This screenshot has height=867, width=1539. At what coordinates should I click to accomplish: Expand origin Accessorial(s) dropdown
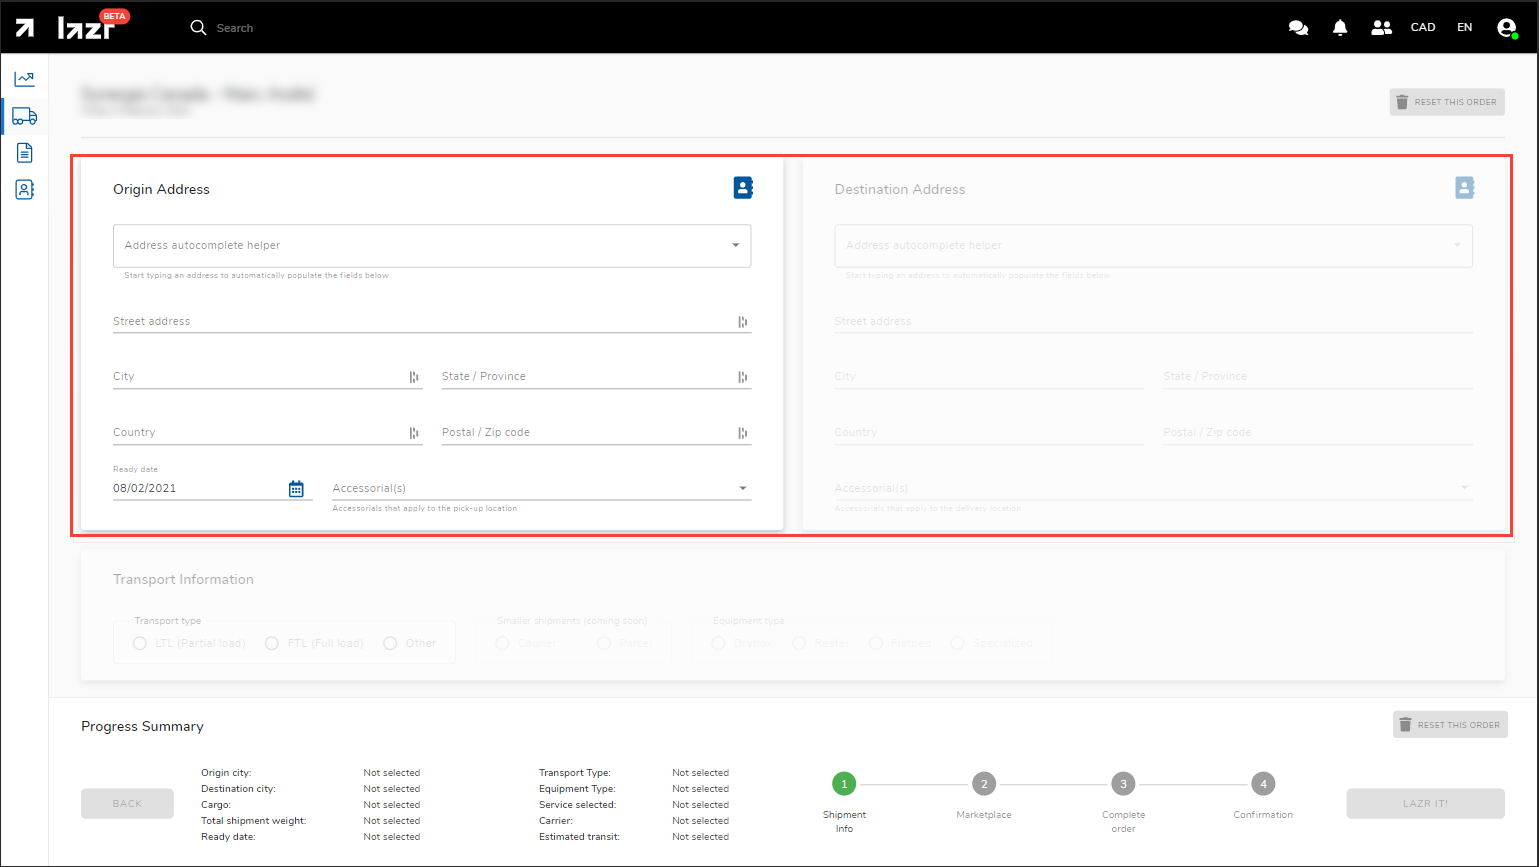pos(742,489)
